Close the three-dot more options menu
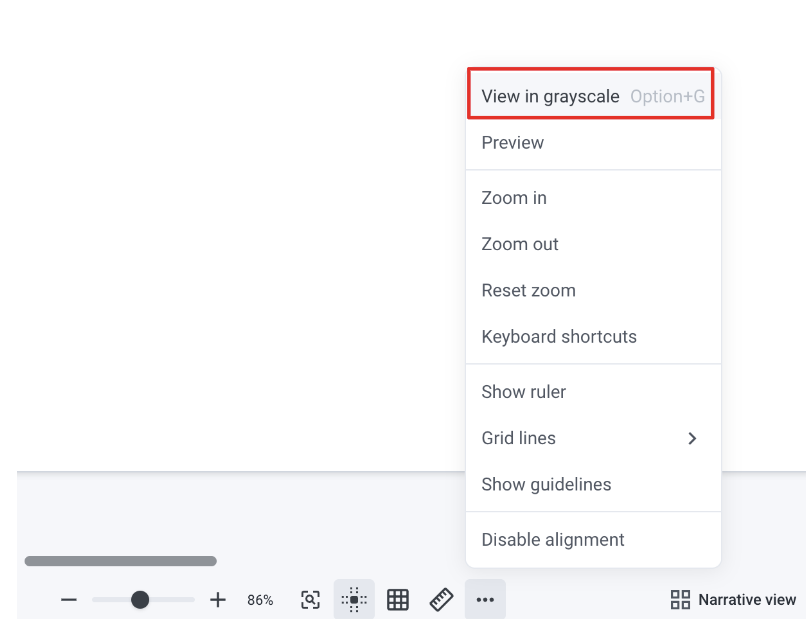806x620 pixels. pos(485,600)
